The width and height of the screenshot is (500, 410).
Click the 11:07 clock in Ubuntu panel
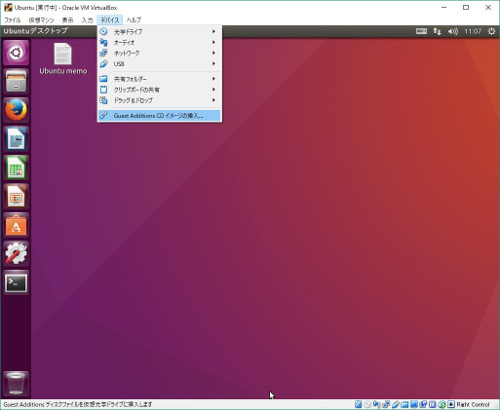(473, 31)
